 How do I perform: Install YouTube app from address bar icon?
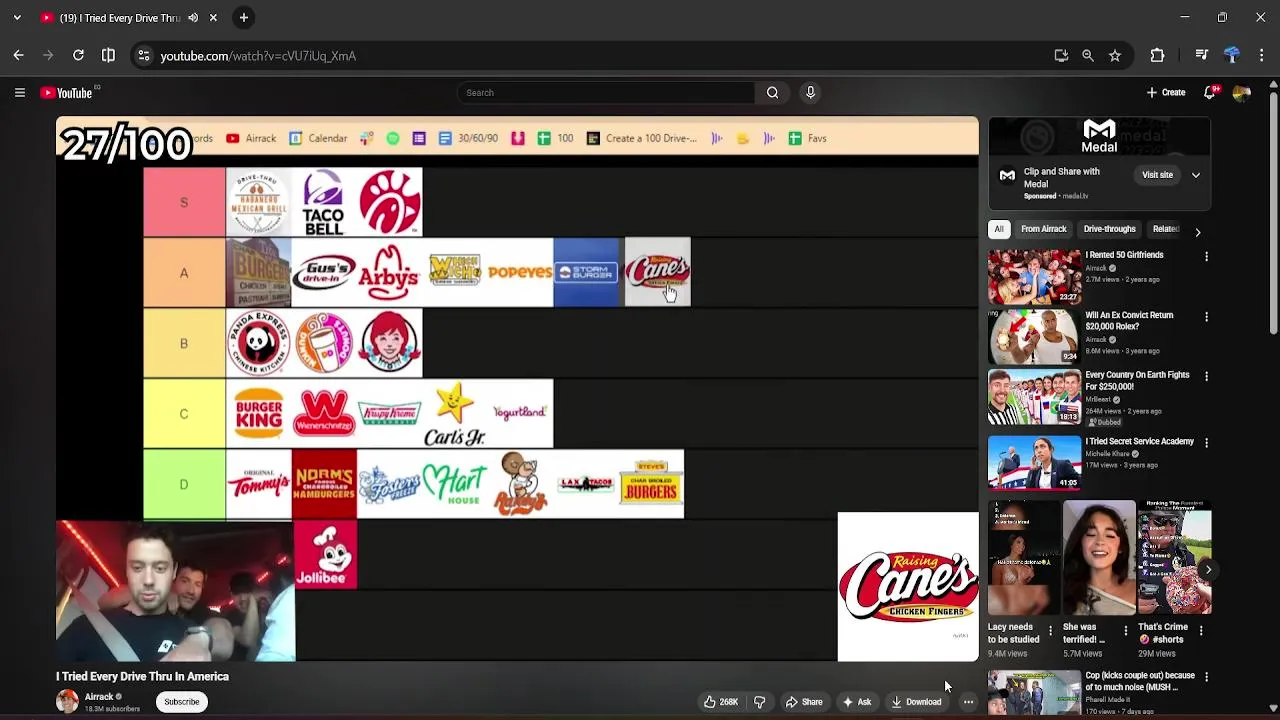(1061, 56)
